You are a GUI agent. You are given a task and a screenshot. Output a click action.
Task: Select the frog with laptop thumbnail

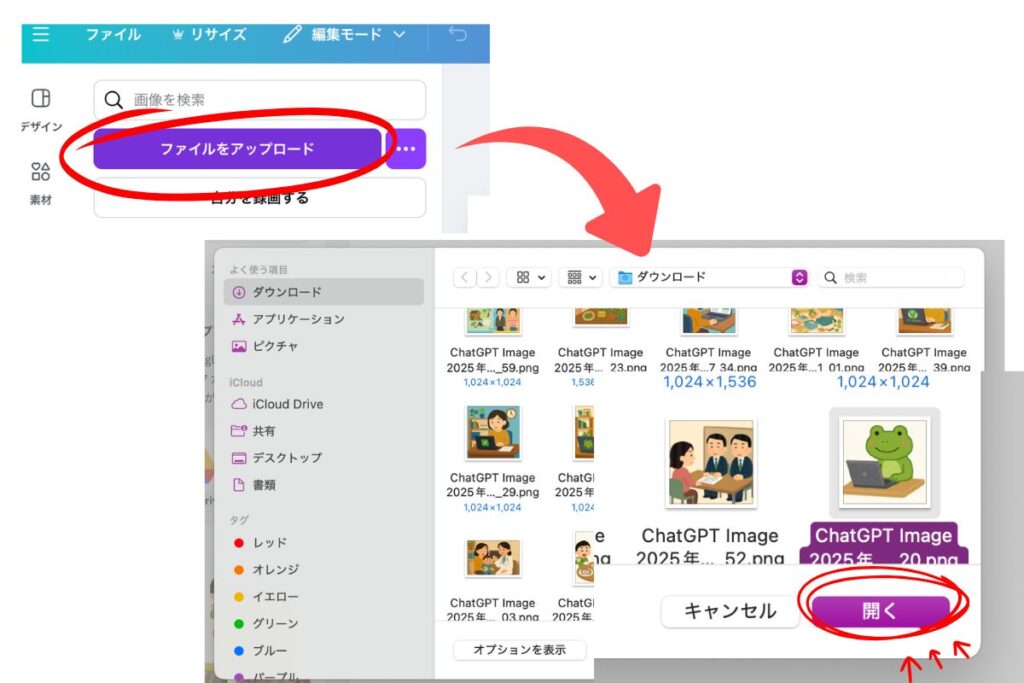pyautogui.click(x=884, y=462)
